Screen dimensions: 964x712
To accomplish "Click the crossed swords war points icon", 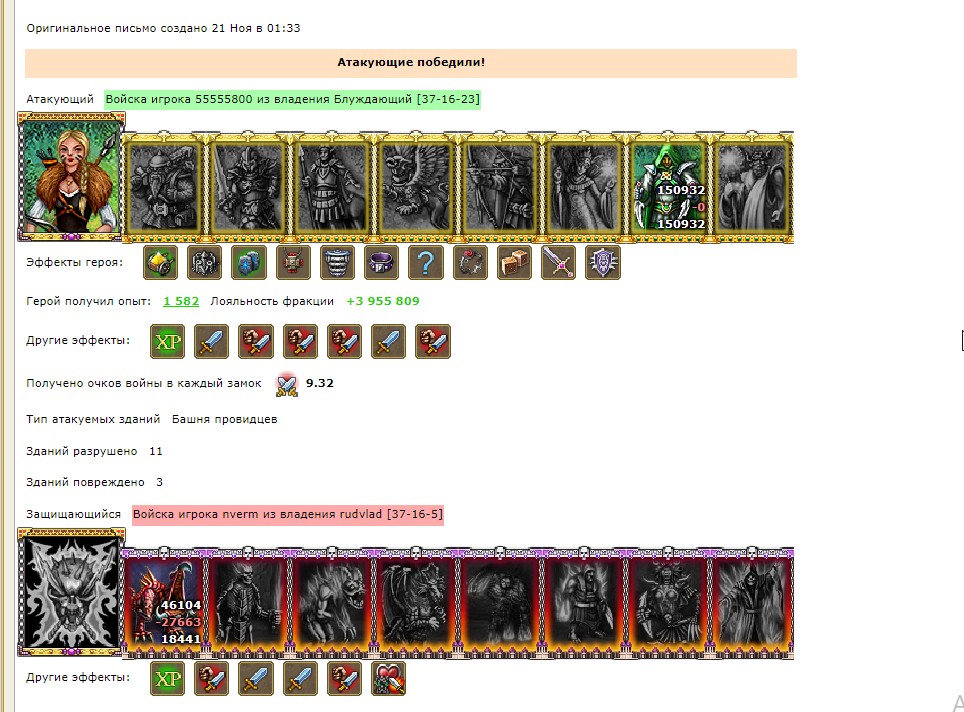I will click(287, 384).
